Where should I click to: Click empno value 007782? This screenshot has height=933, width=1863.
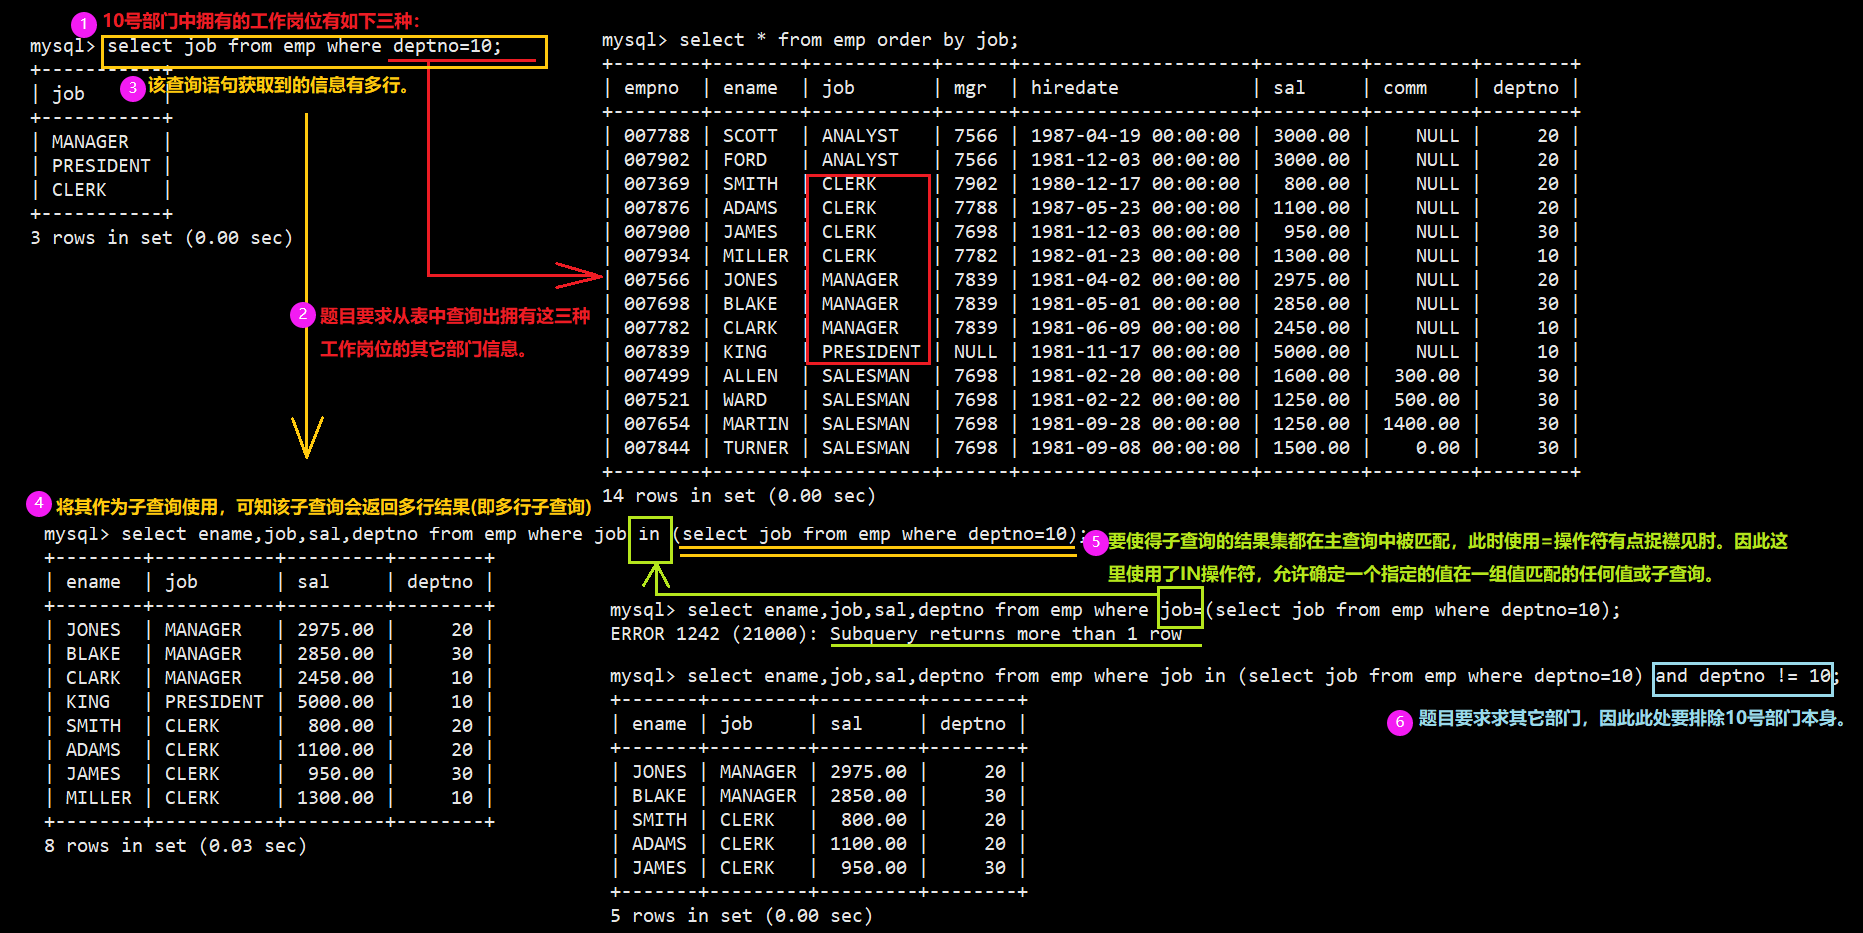pyautogui.click(x=657, y=328)
